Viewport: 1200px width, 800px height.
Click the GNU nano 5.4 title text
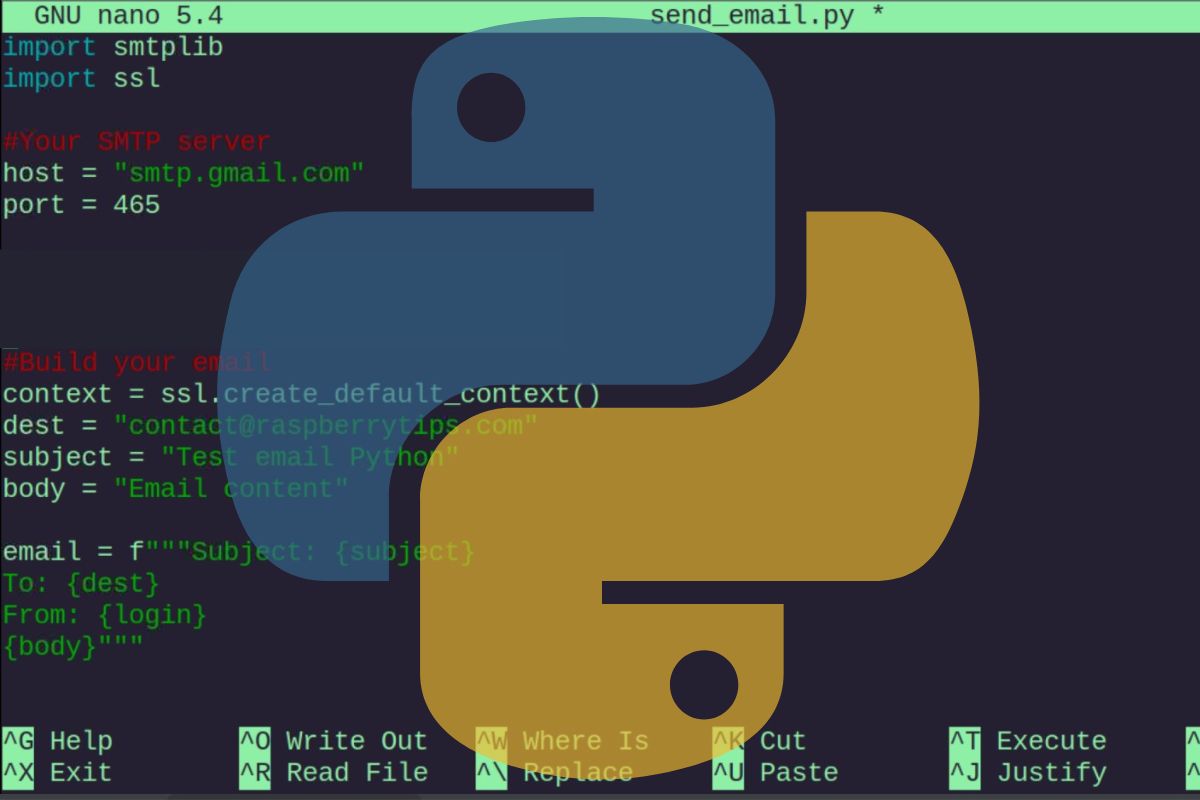128,16
